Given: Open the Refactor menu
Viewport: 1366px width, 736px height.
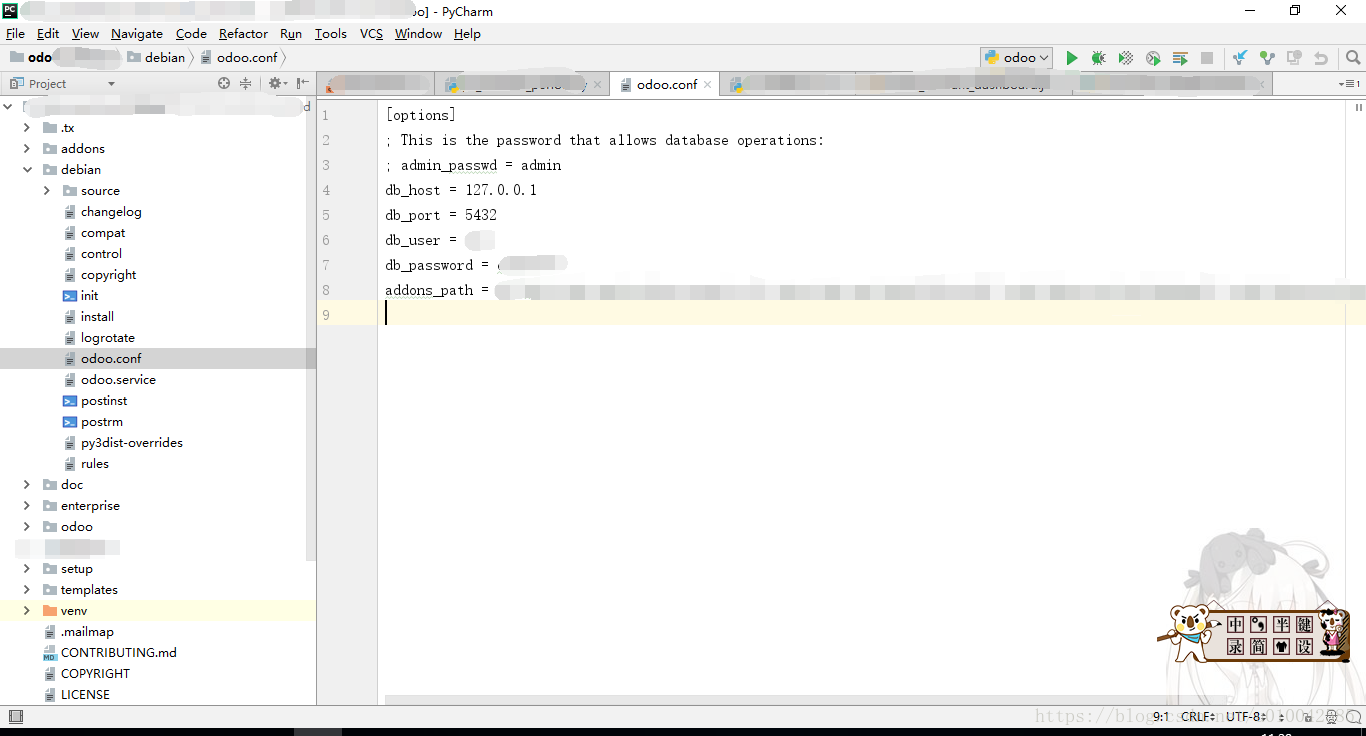Looking at the screenshot, I should point(243,33).
